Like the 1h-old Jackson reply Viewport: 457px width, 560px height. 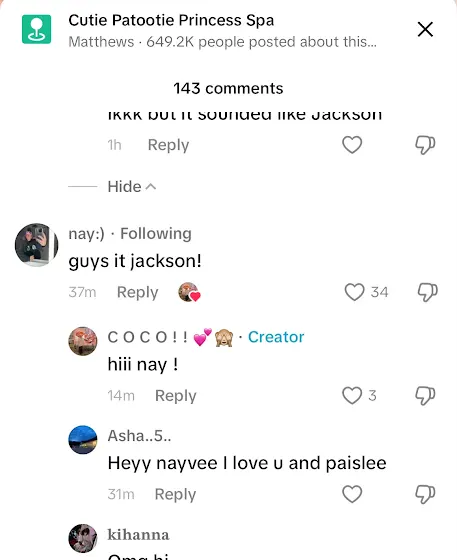352,145
